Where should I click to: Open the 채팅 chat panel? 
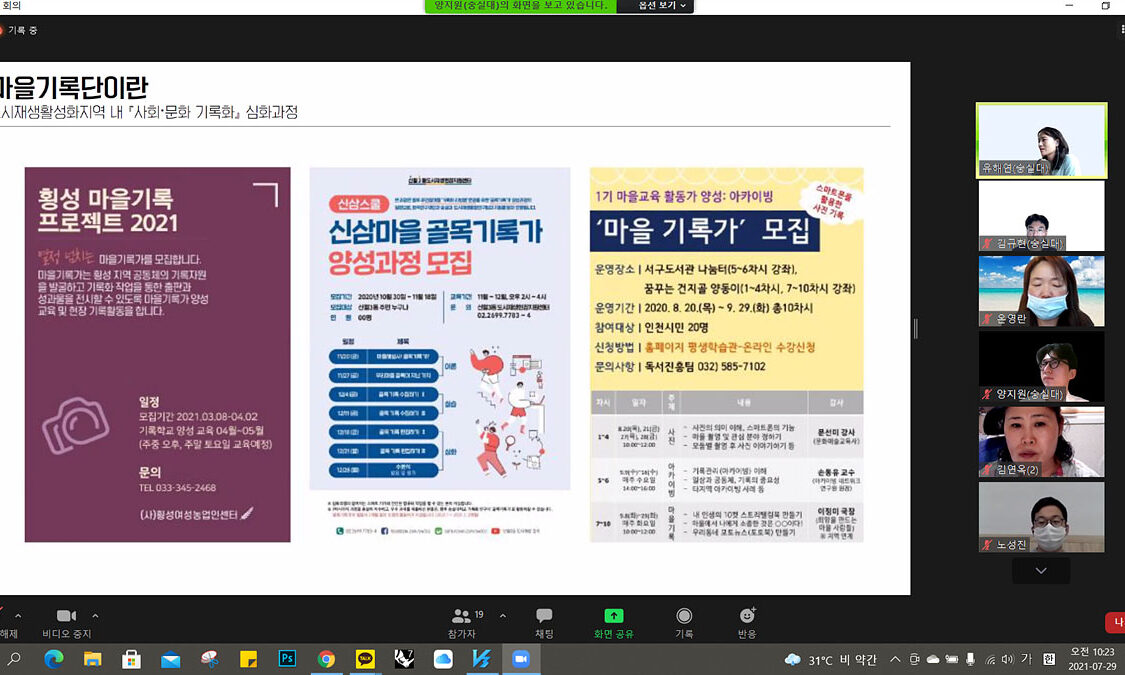click(544, 622)
